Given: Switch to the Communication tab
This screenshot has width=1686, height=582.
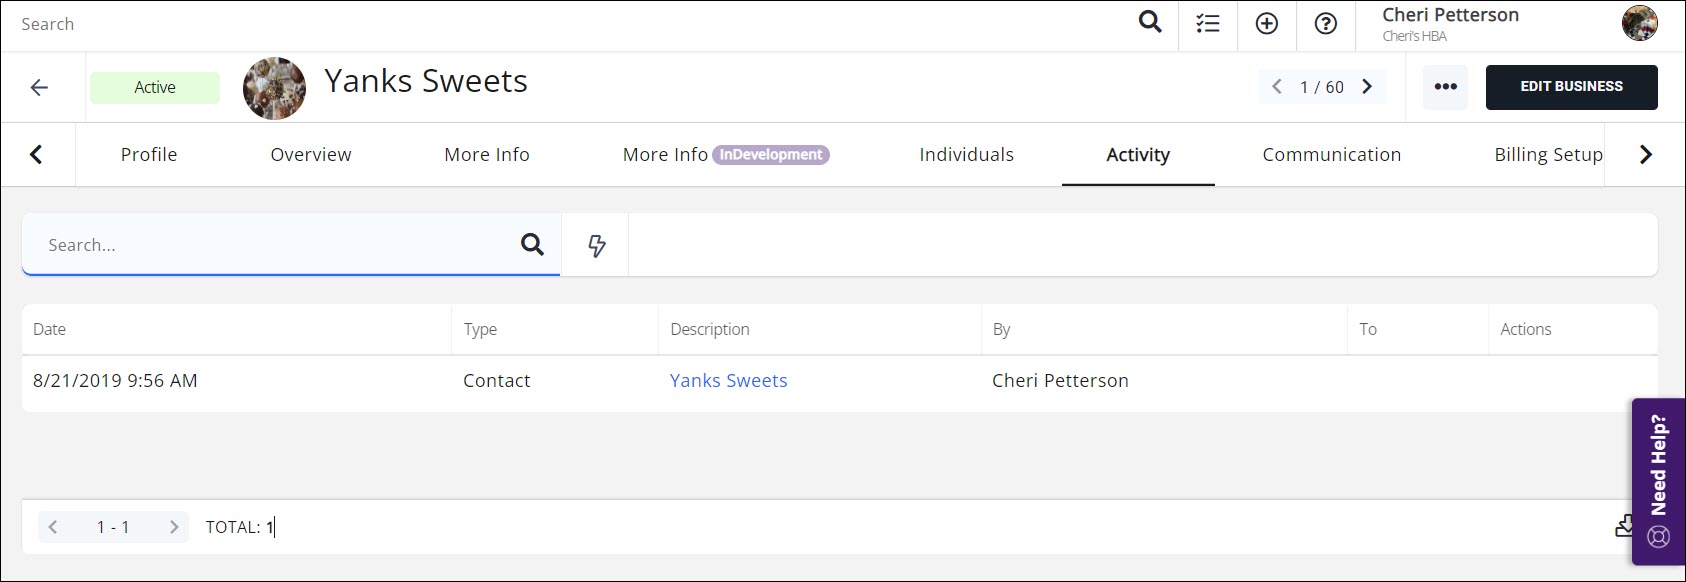Looking at the screenshot, I should coord(1331,155).
